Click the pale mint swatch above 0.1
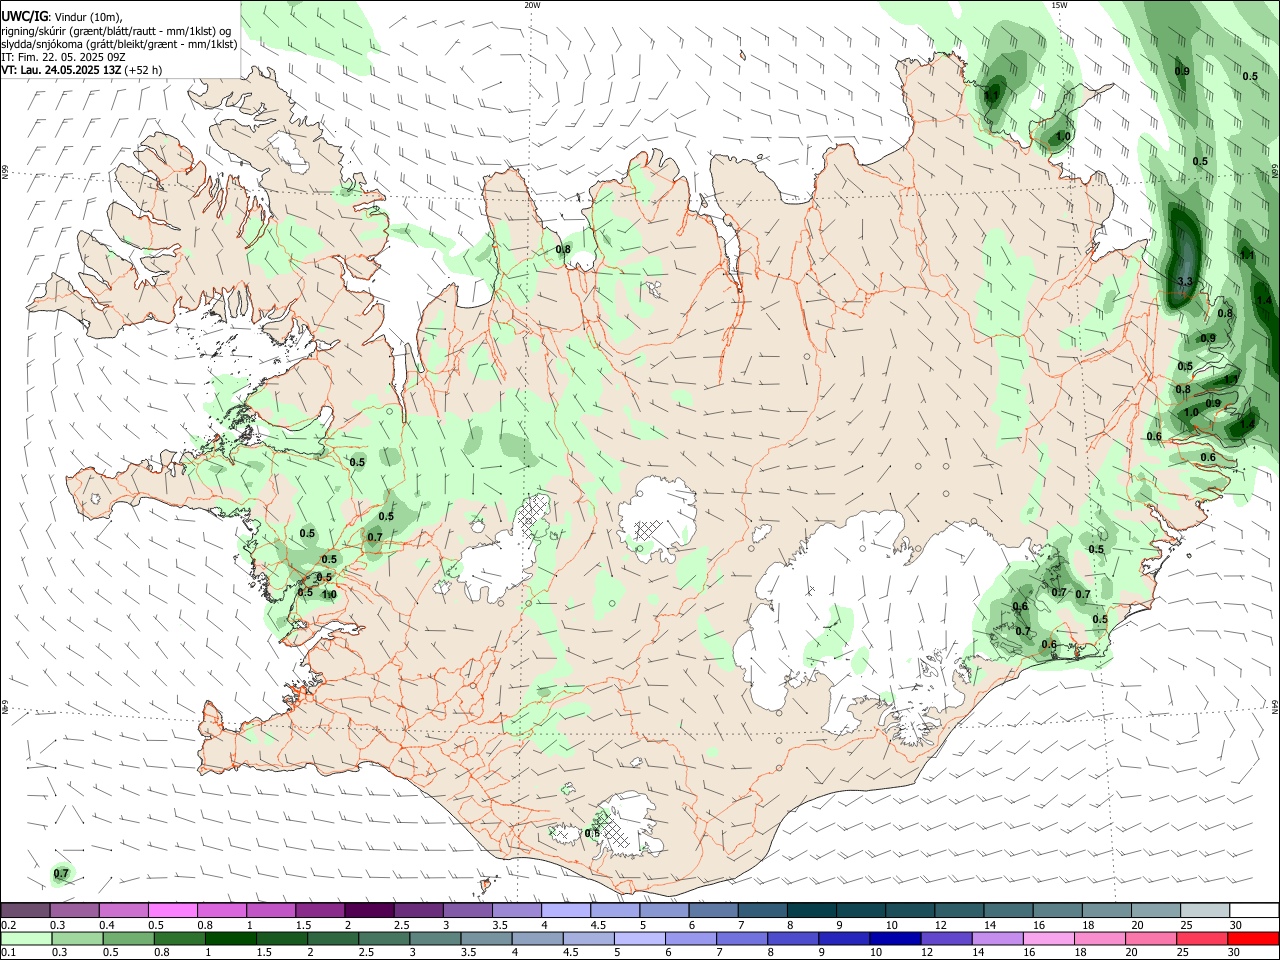Viewport: 1280px width, 960px height. [25, 938]
